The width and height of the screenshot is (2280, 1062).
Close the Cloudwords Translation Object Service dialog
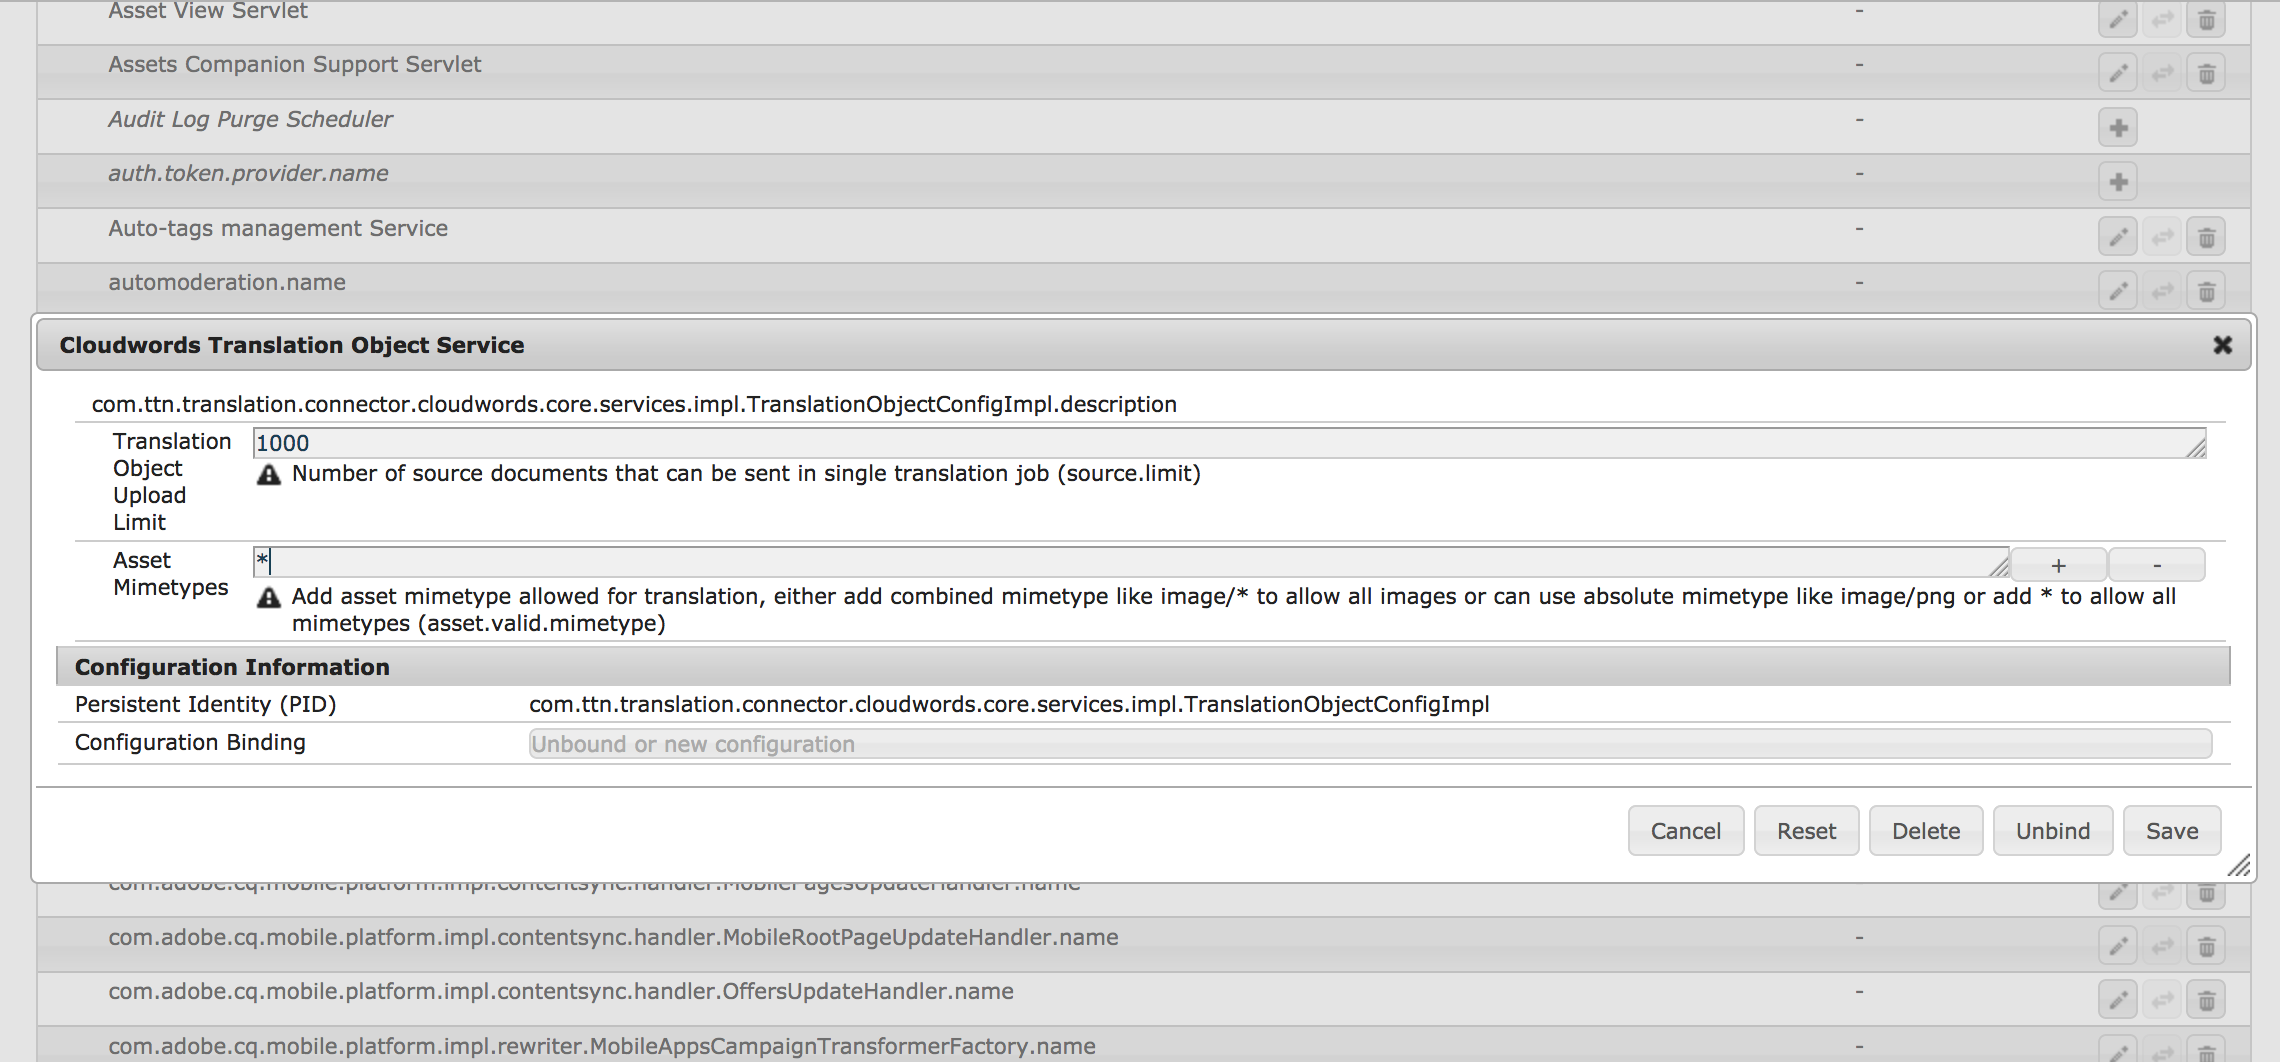coord(2222,345)
